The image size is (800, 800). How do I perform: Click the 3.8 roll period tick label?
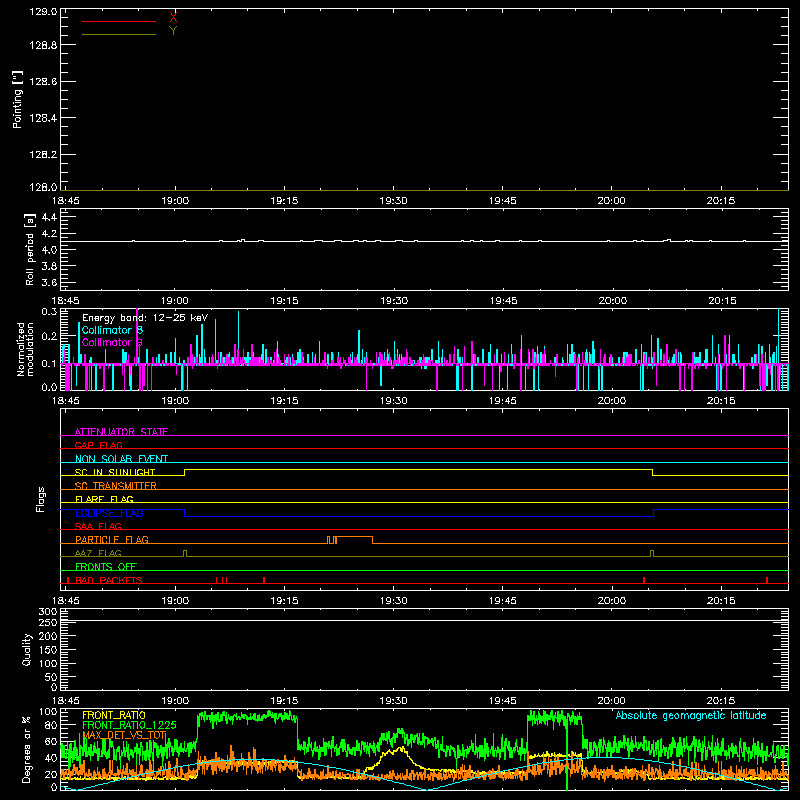tap(49, 266)
